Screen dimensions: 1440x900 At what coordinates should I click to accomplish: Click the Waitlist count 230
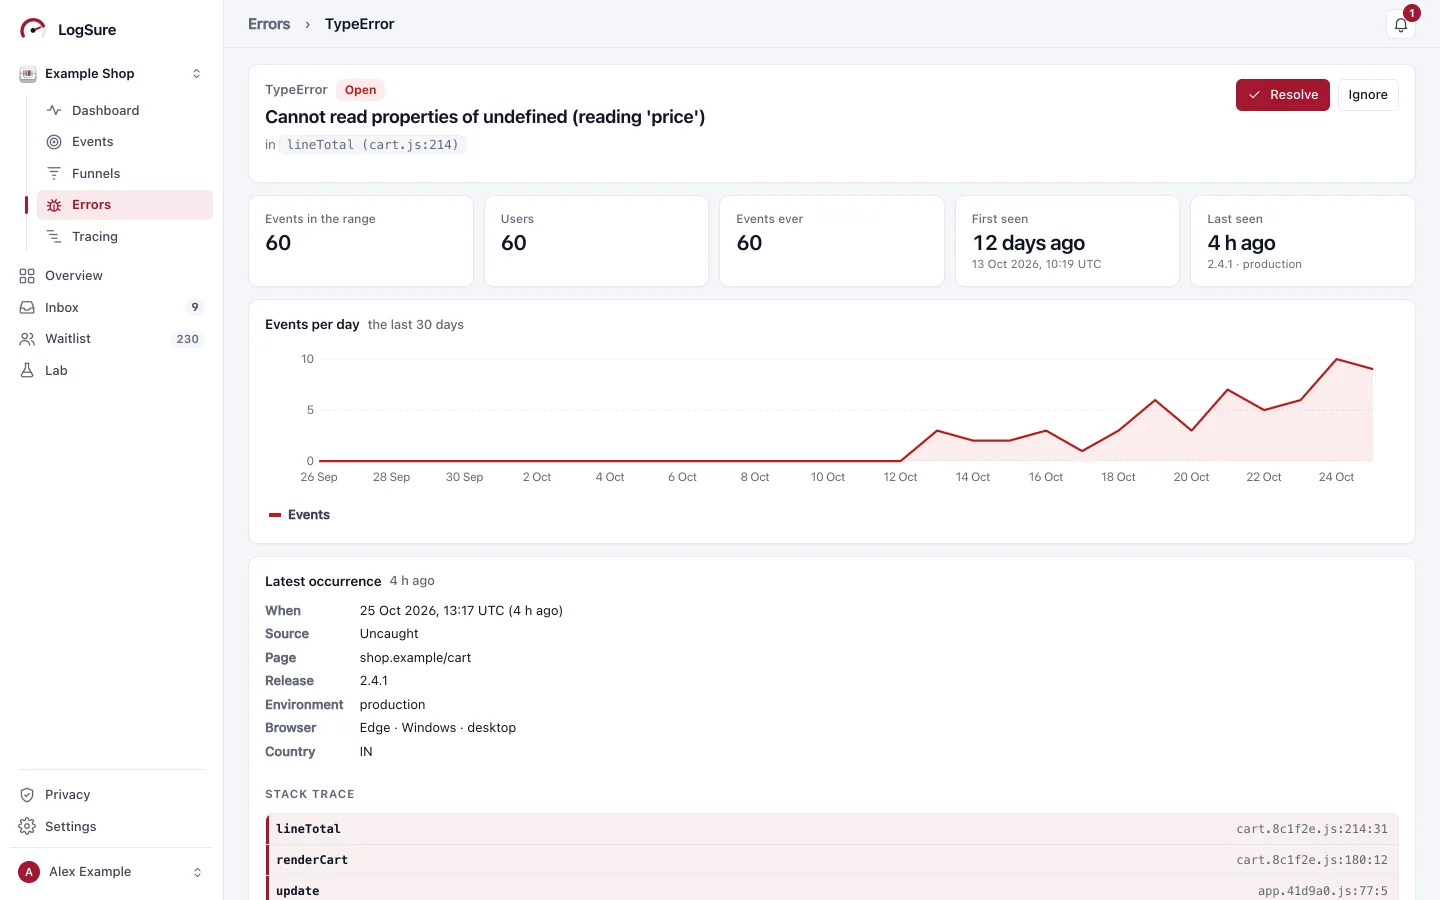pos(188,339)
